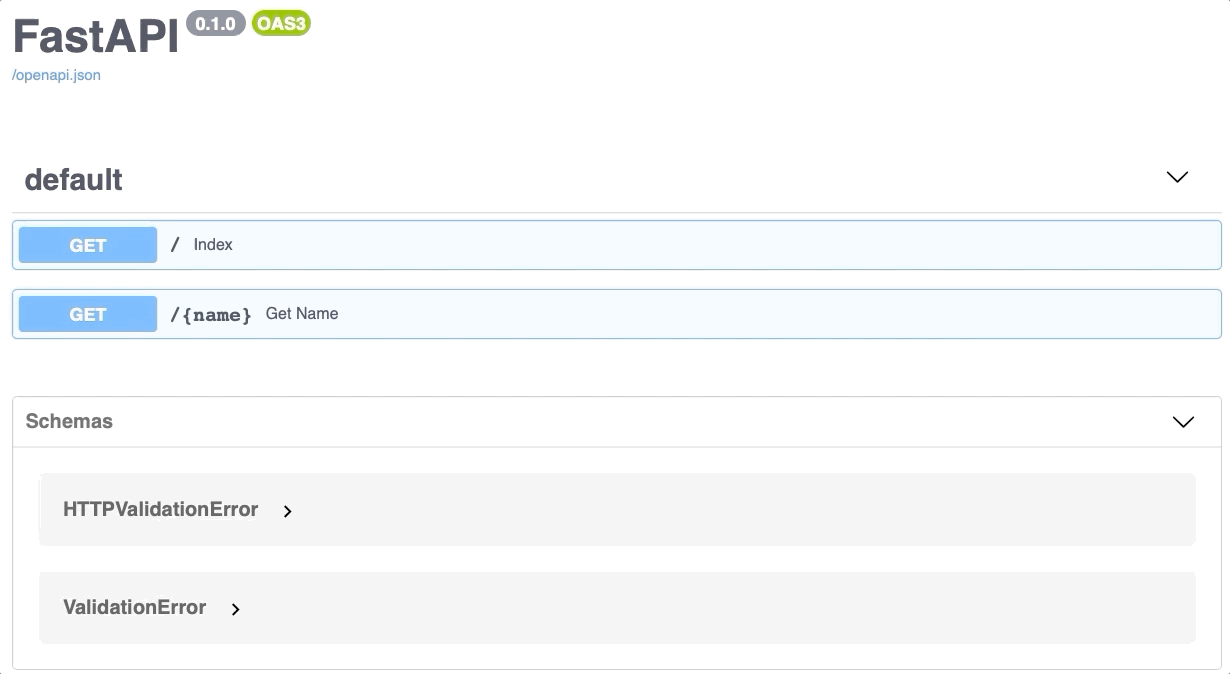Collapse the default section using its chevron

click(1177, 177)
